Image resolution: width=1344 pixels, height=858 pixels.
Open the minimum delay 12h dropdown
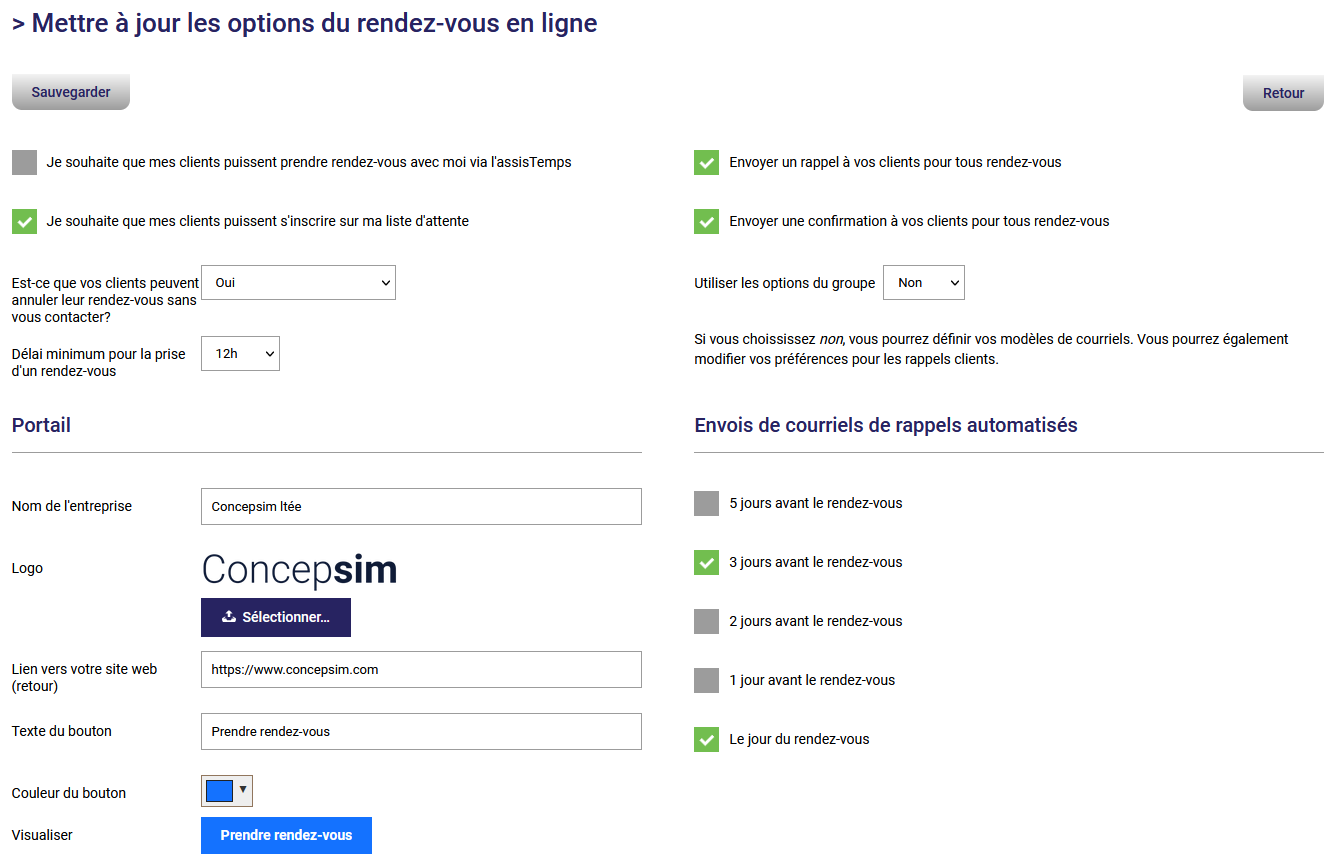click(240, 354)
